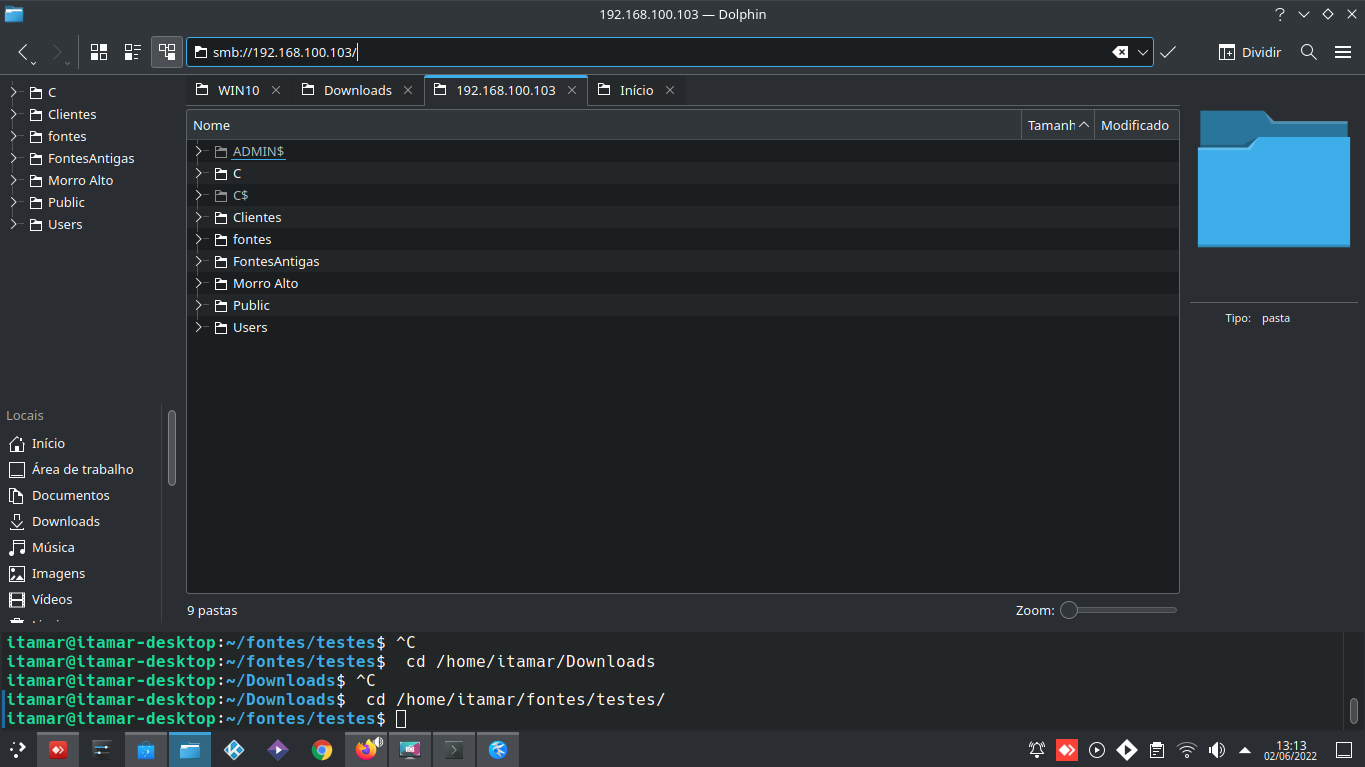
Task: Switch to Compact view mode
Action: (x=133, y=52)
